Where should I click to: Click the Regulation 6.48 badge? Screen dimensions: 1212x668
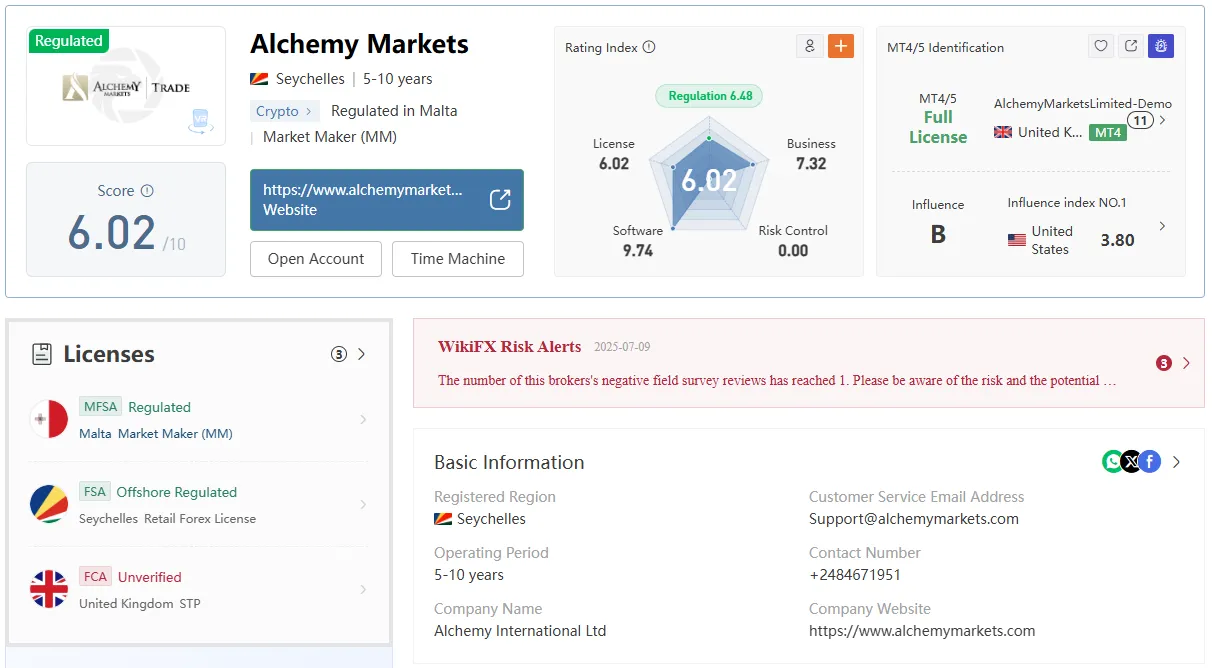[x=709, y=96]
